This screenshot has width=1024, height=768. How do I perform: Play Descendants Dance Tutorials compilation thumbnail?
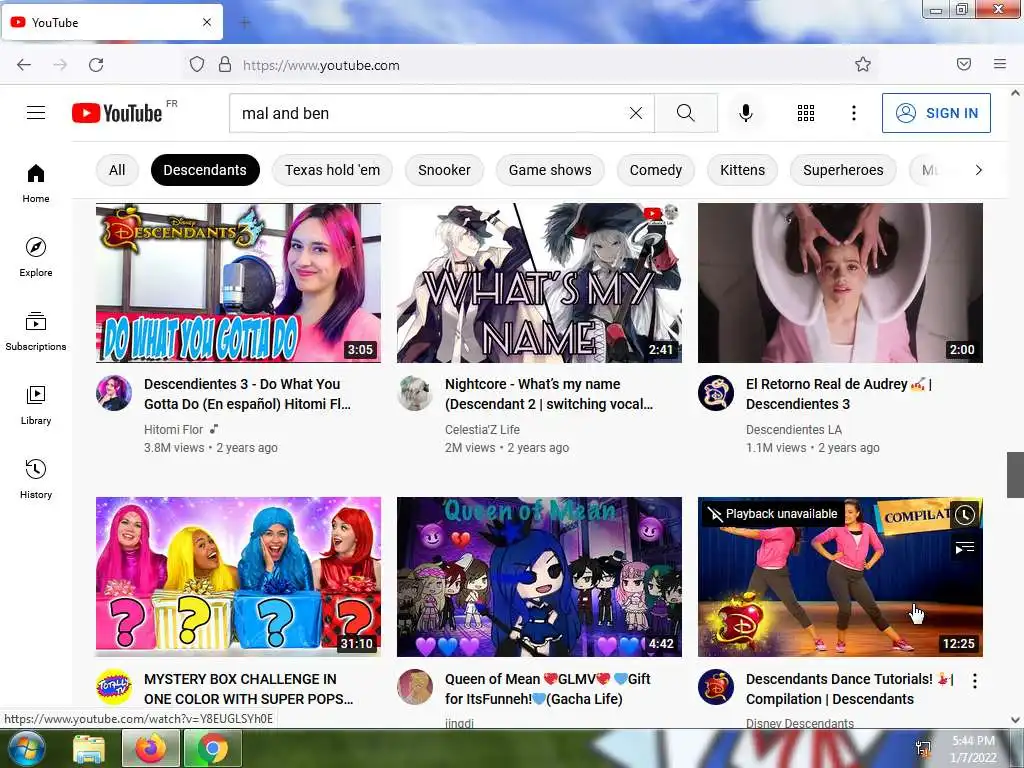(x=840, y=577)
